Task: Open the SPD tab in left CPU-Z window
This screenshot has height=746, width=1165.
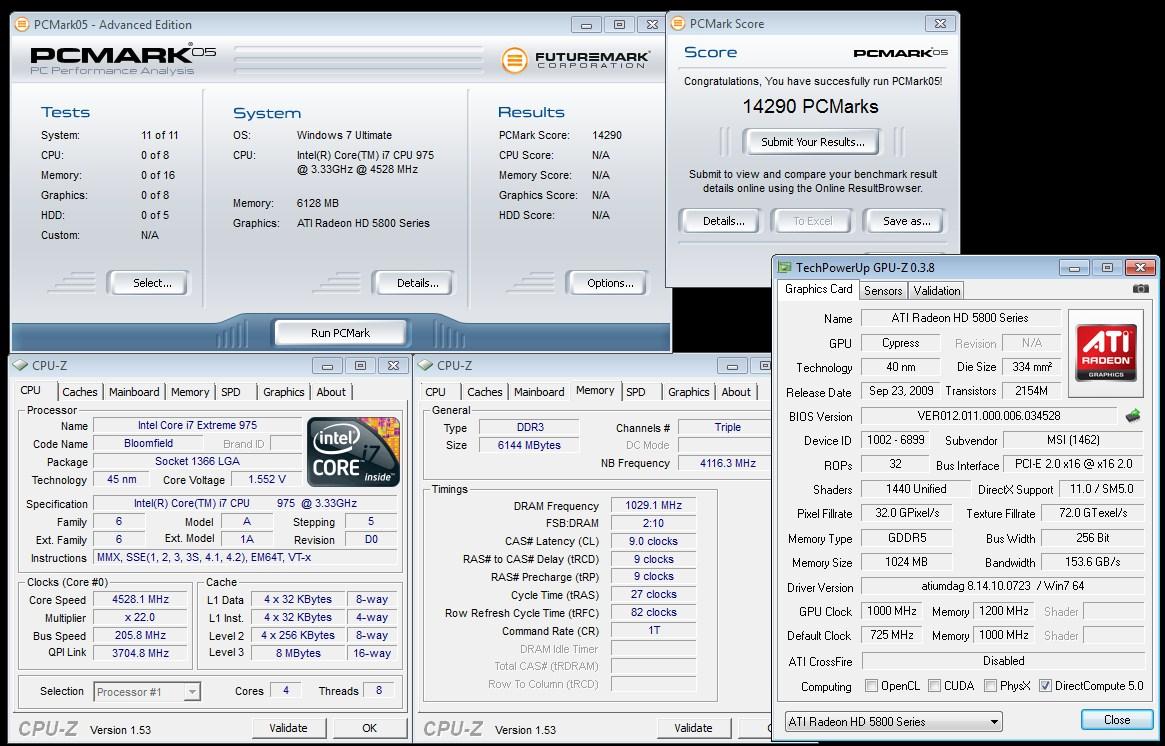Action: pos(231,392)
